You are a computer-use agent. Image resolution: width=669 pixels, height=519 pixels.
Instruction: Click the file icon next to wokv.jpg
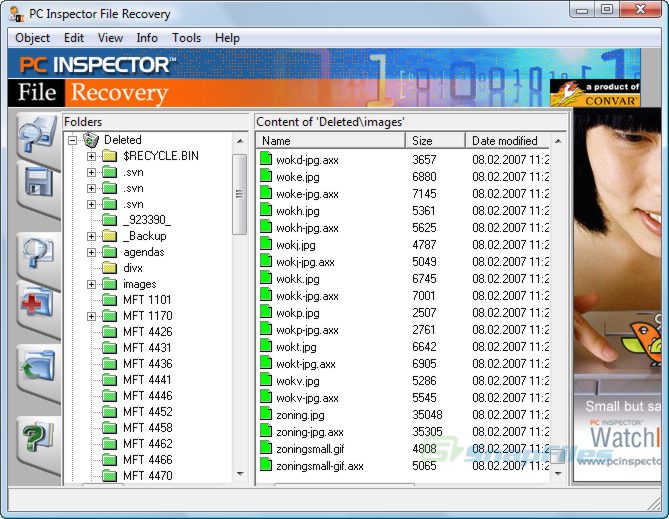click(x=266, y=380)
